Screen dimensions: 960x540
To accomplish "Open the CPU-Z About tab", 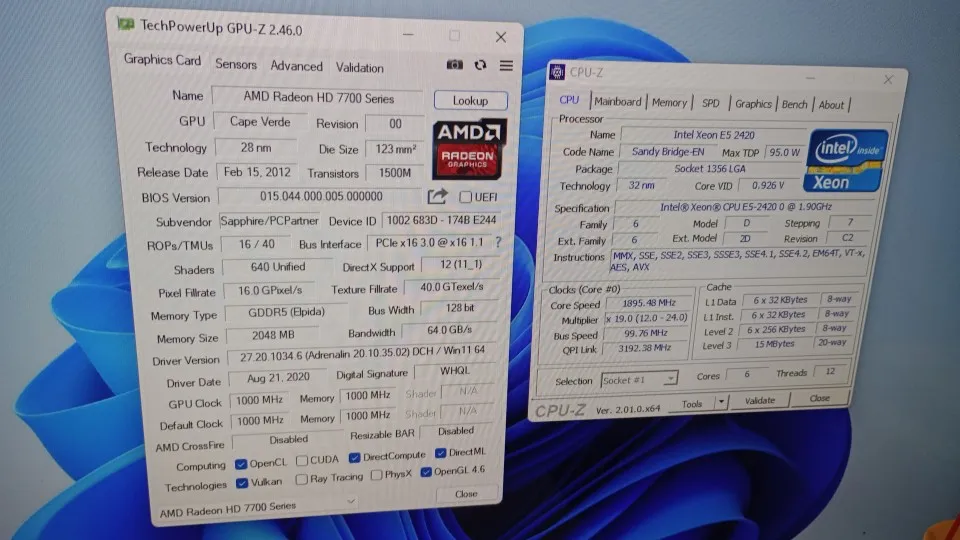I will coord(831,105).
